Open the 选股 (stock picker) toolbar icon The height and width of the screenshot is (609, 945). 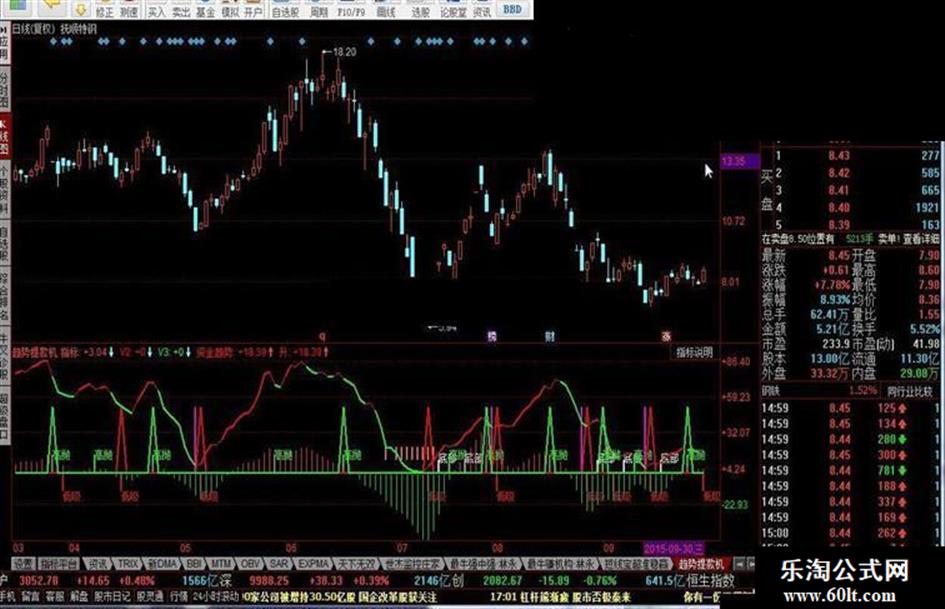click(x=420, y=9)
